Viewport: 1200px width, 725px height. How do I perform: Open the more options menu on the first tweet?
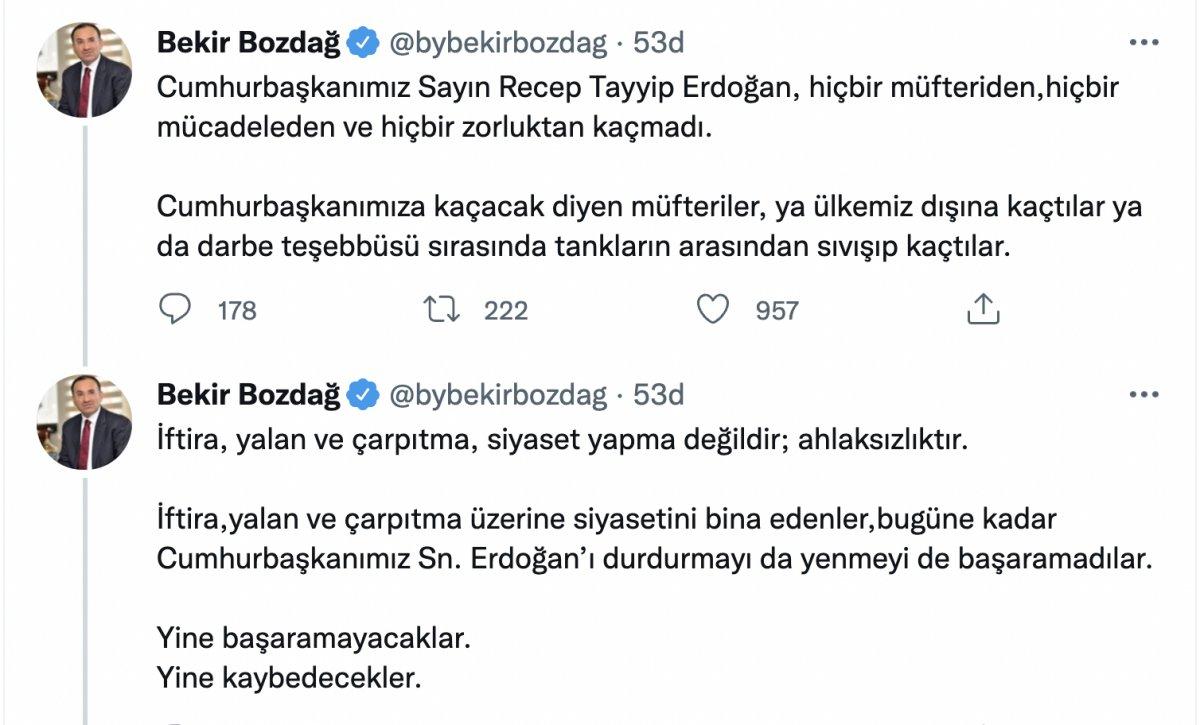[x=1146, y=42]
